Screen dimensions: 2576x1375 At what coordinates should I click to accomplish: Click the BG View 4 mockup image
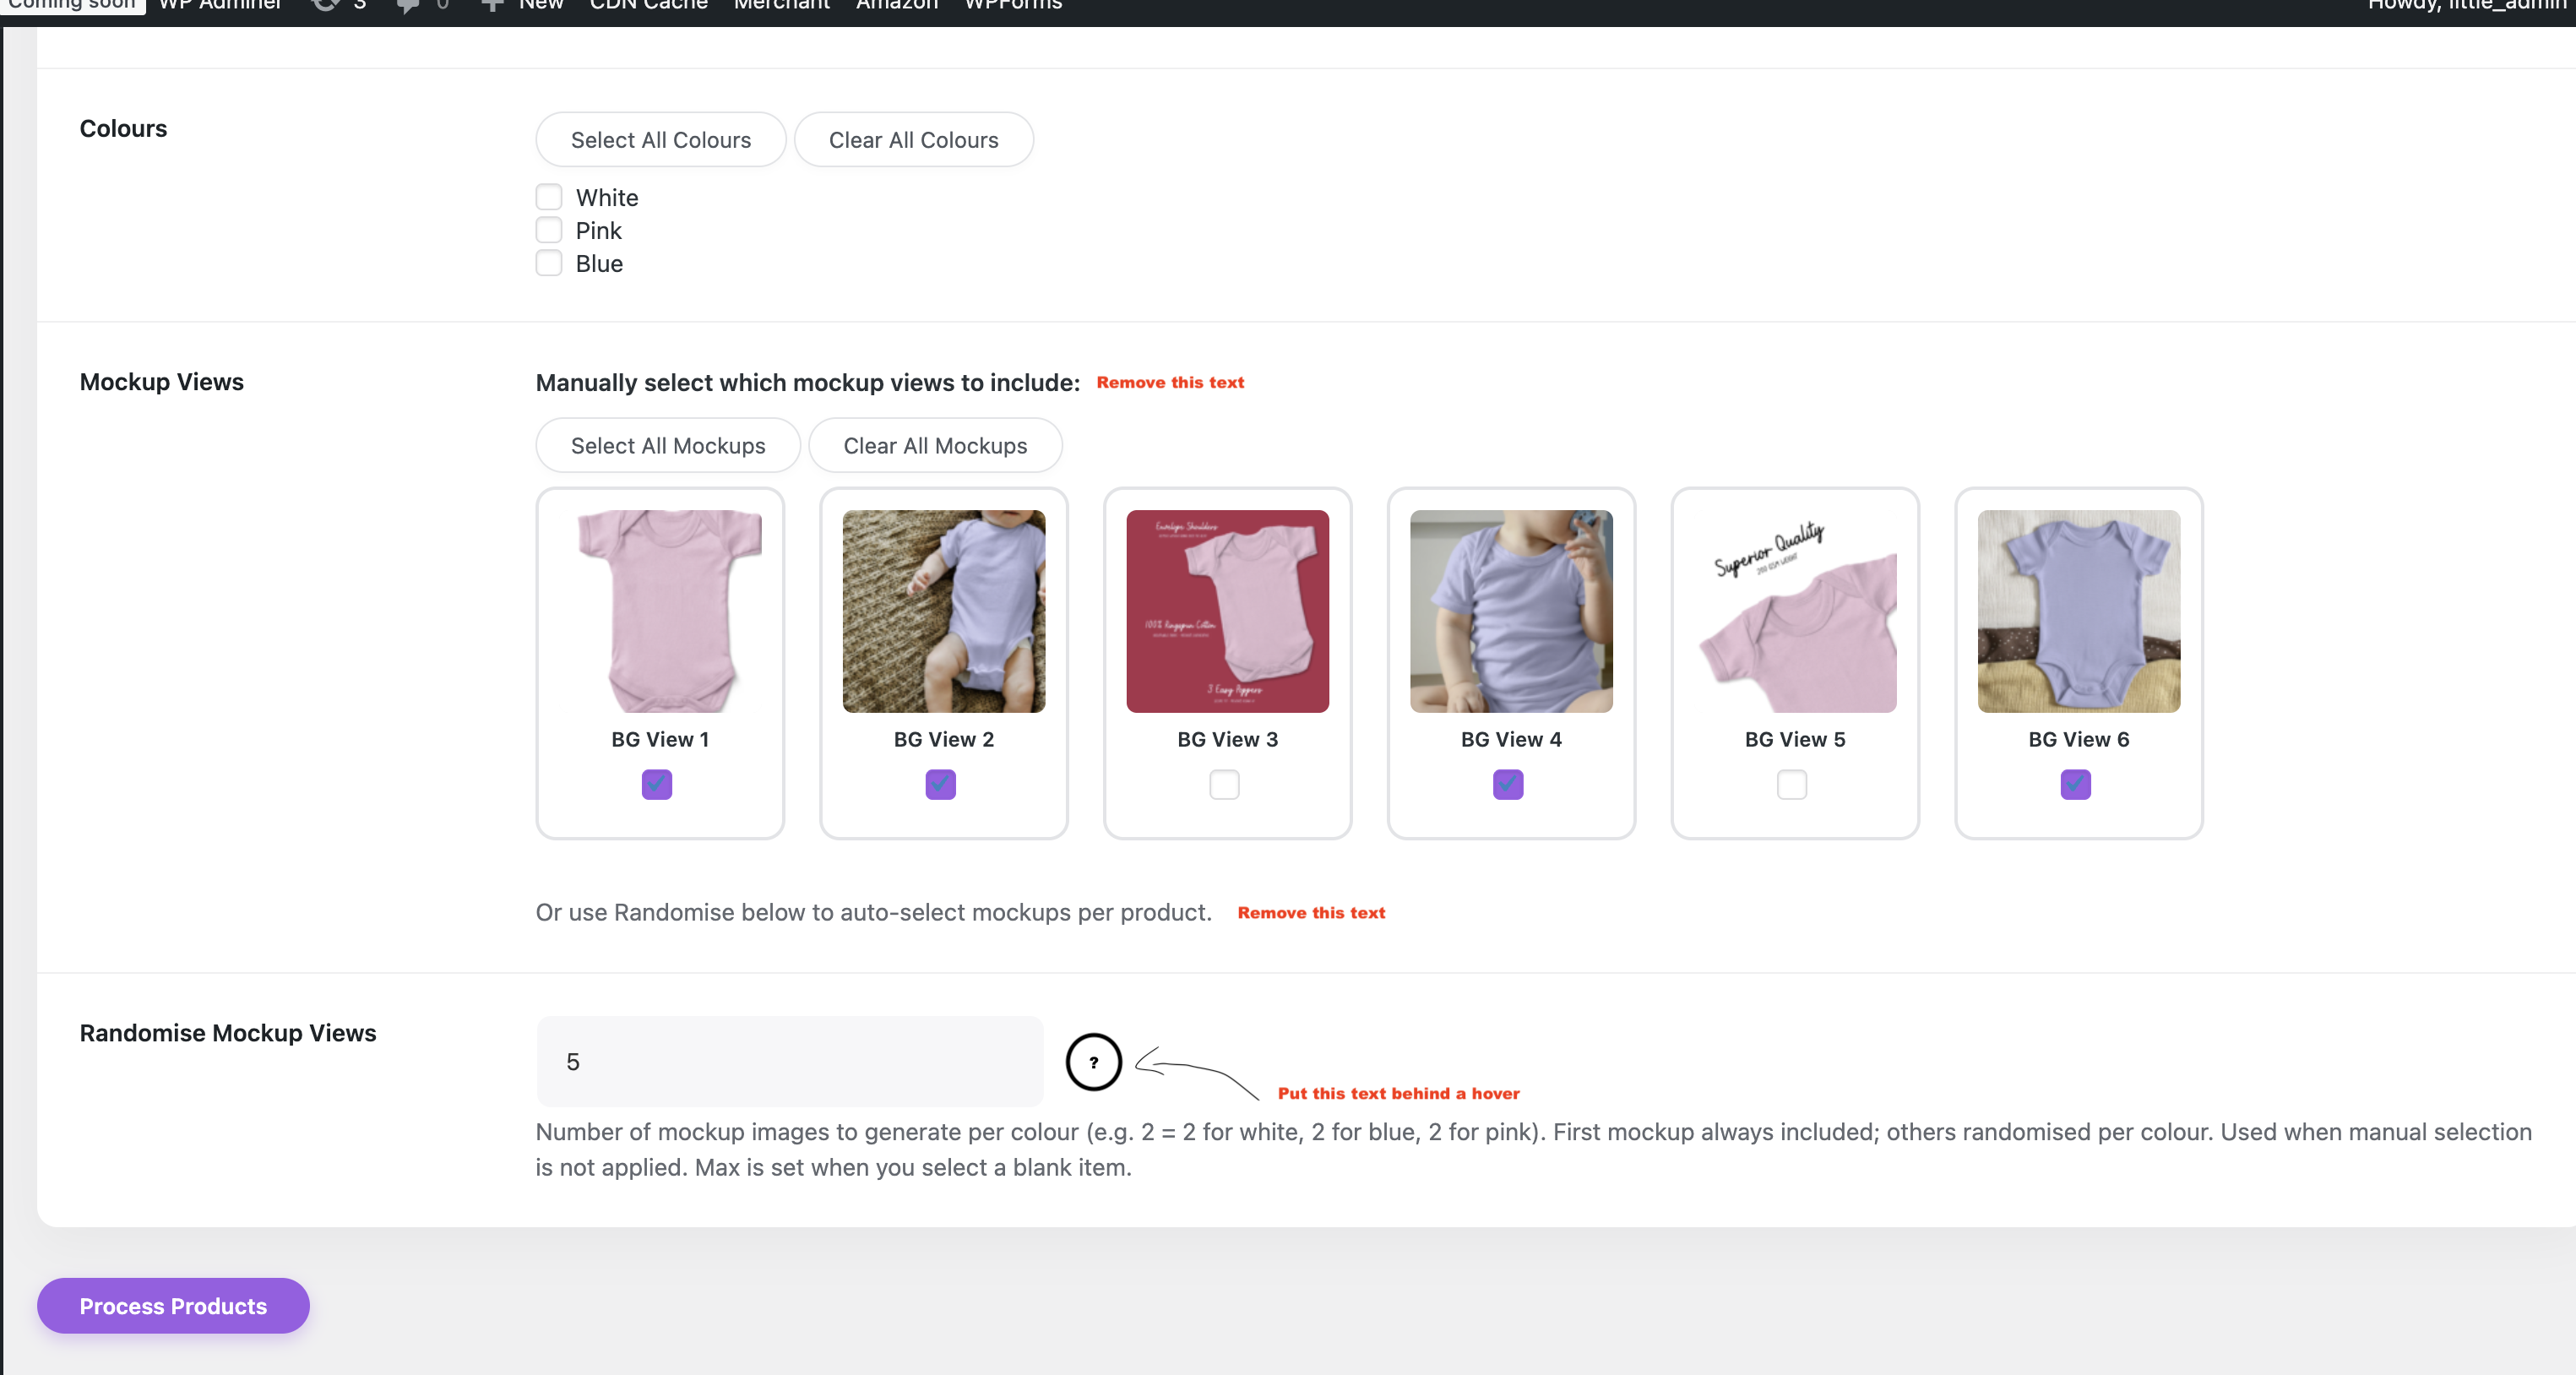1511,611
